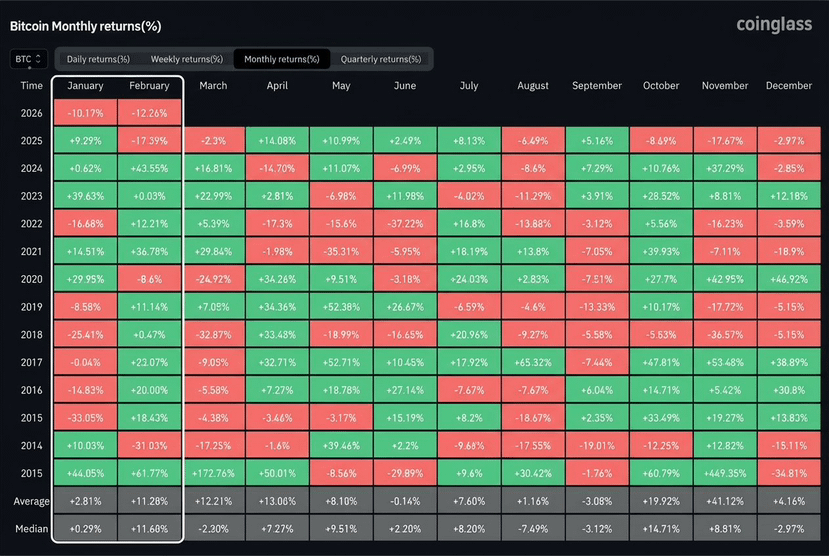Click the June column header
The height and width of the screenshot is (556, 829).
click(x=405, y=86)
